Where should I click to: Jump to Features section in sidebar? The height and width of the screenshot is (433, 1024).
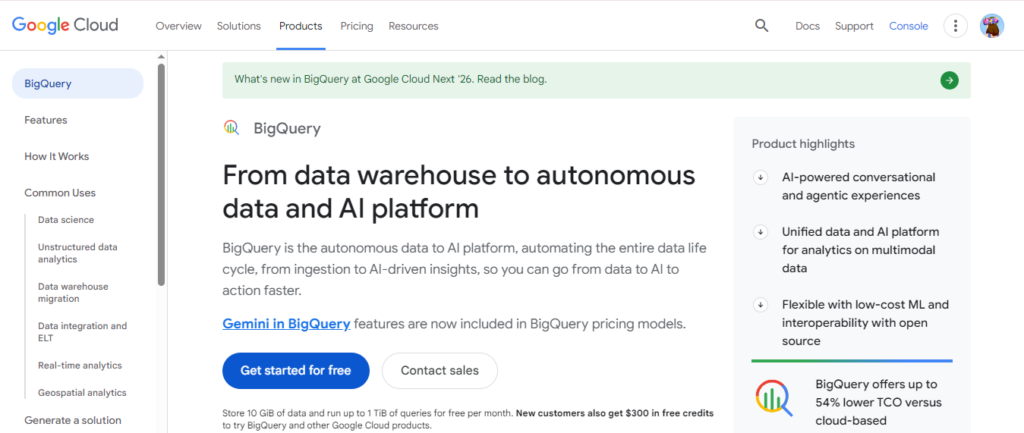point(46,120)
